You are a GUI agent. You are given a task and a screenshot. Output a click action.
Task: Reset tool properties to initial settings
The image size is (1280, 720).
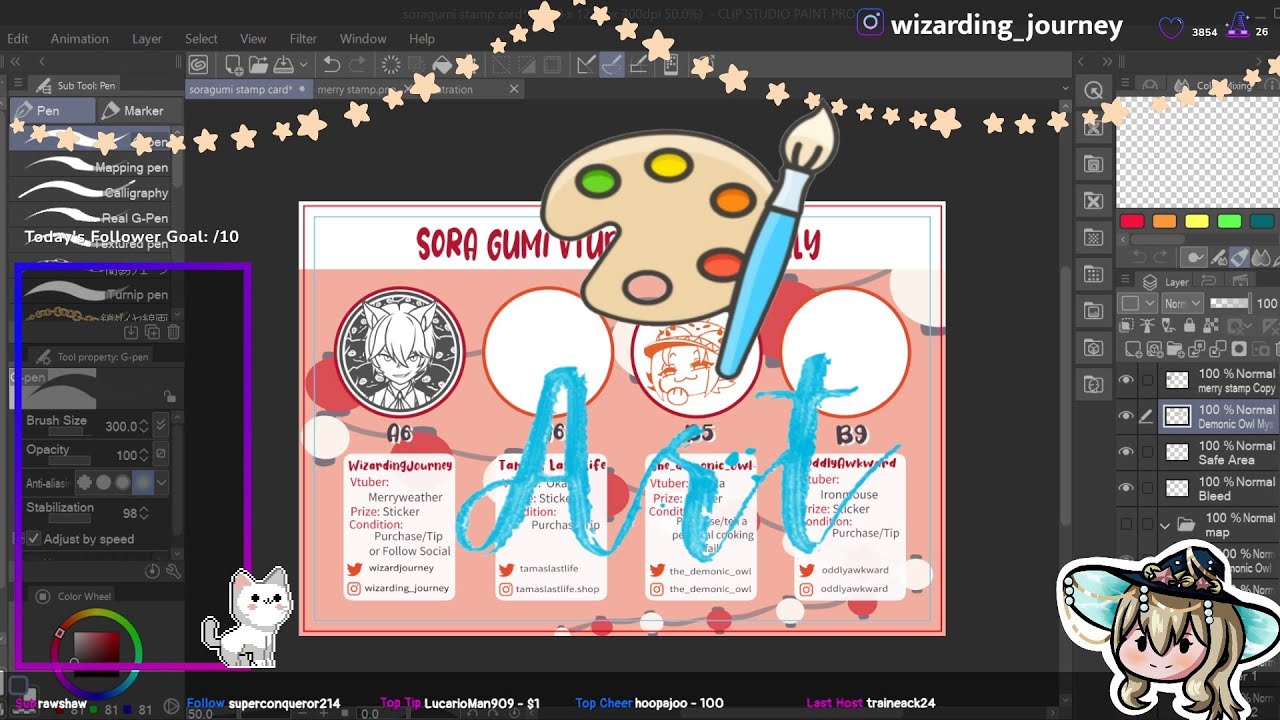[152, 571]
